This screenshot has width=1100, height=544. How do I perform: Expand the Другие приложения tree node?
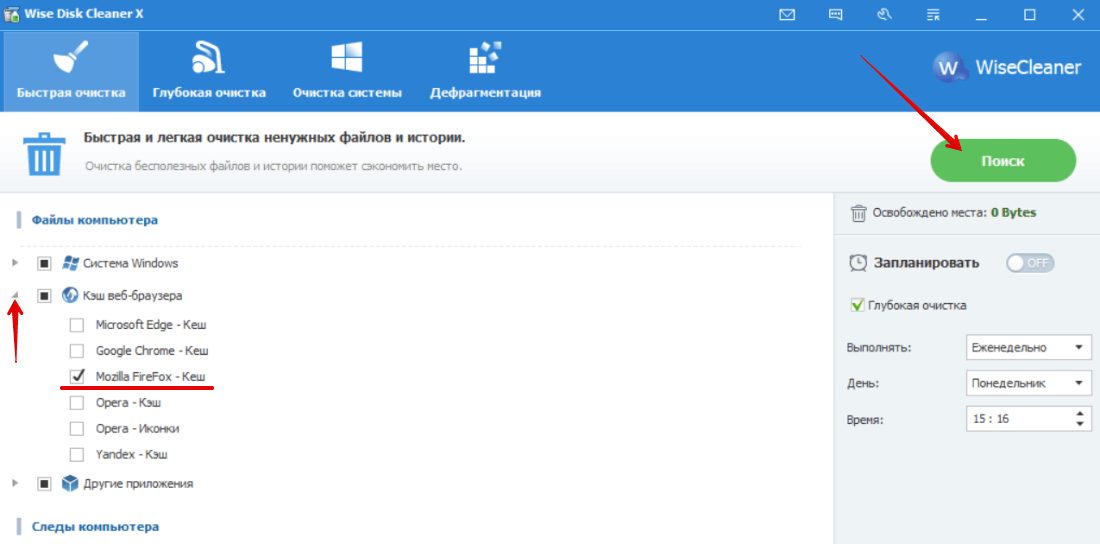click(15, 483)
